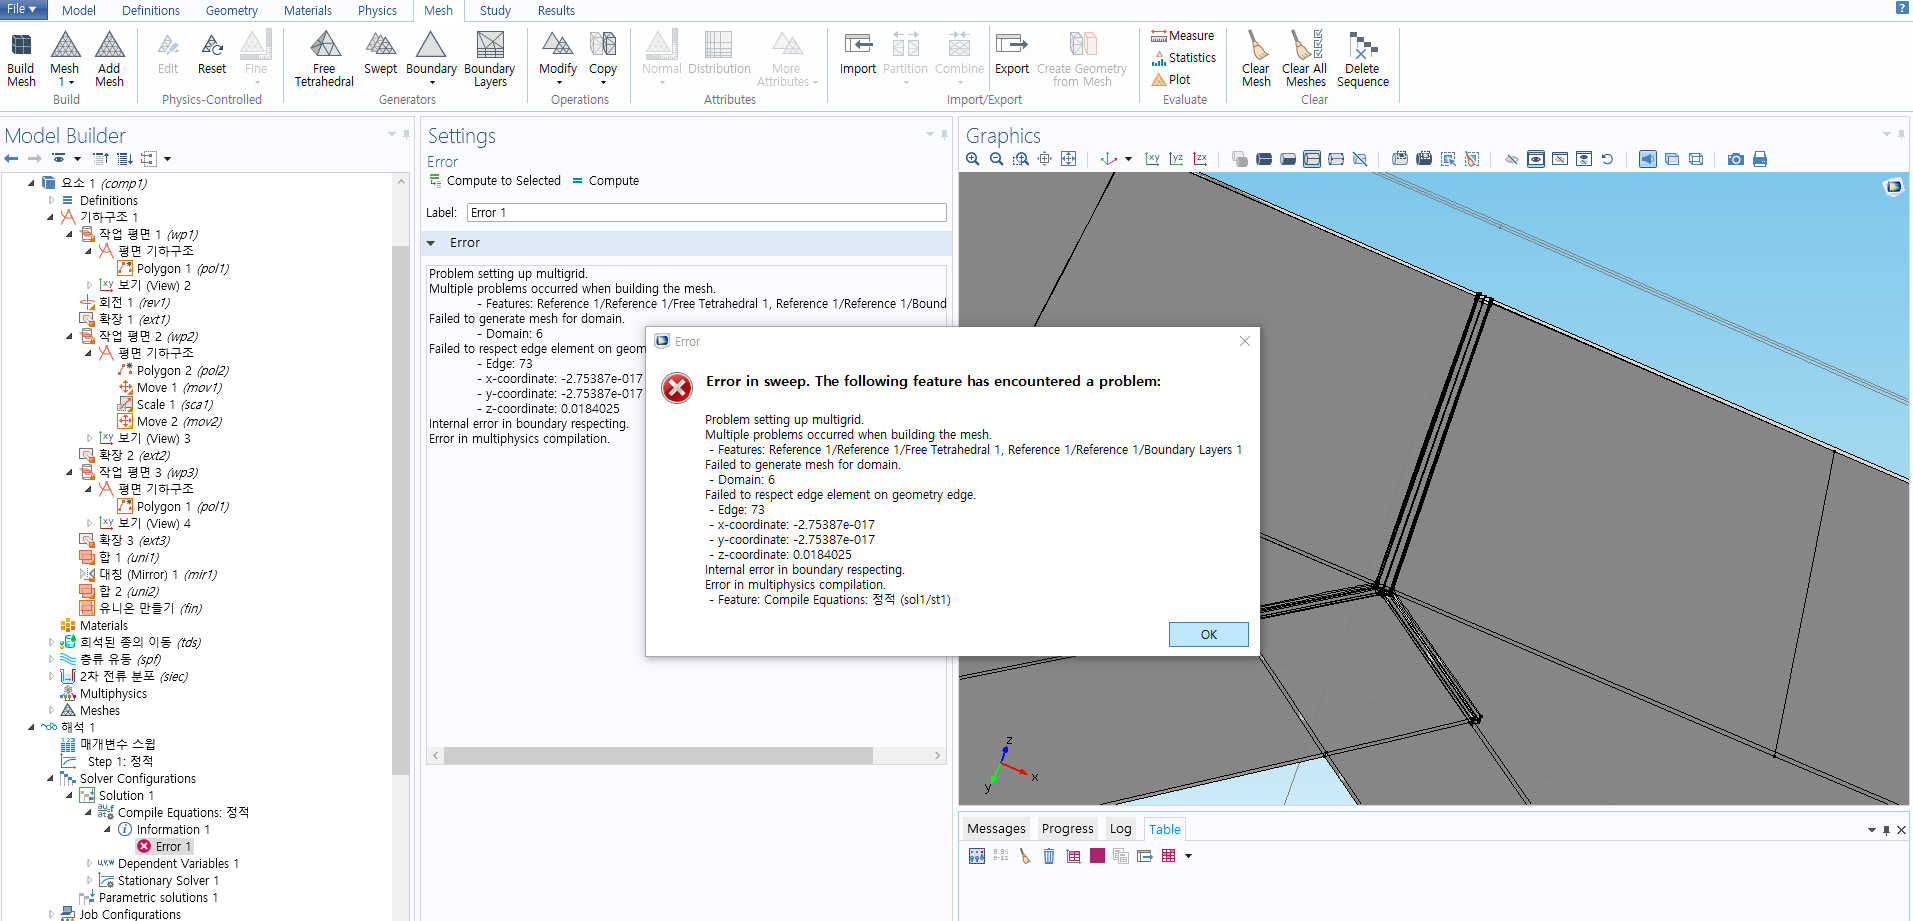This screenshot has width=1913, height=921.
Task: Click the Delete Sequence icon
Action: click(x=1362, y=58)
